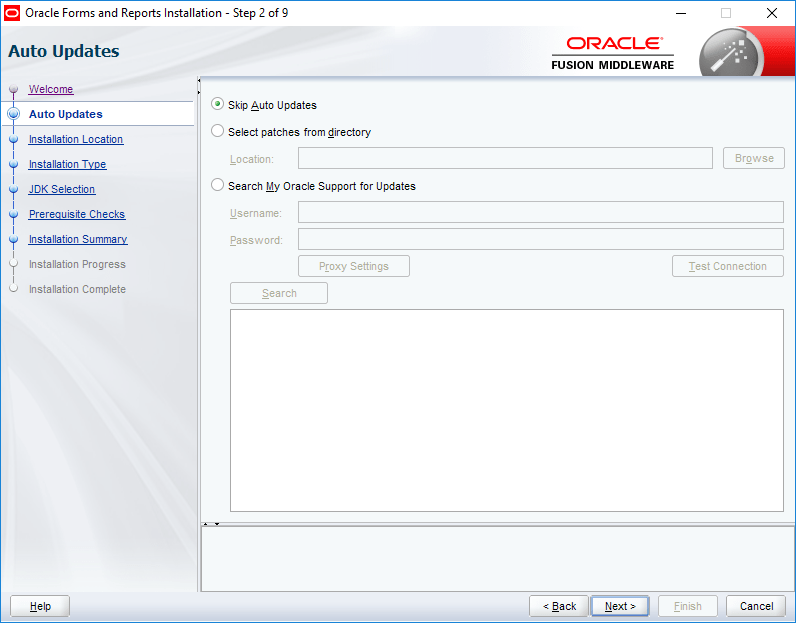Minimize the installer window
Screen dimensions: 796x623
coord(681,13)
